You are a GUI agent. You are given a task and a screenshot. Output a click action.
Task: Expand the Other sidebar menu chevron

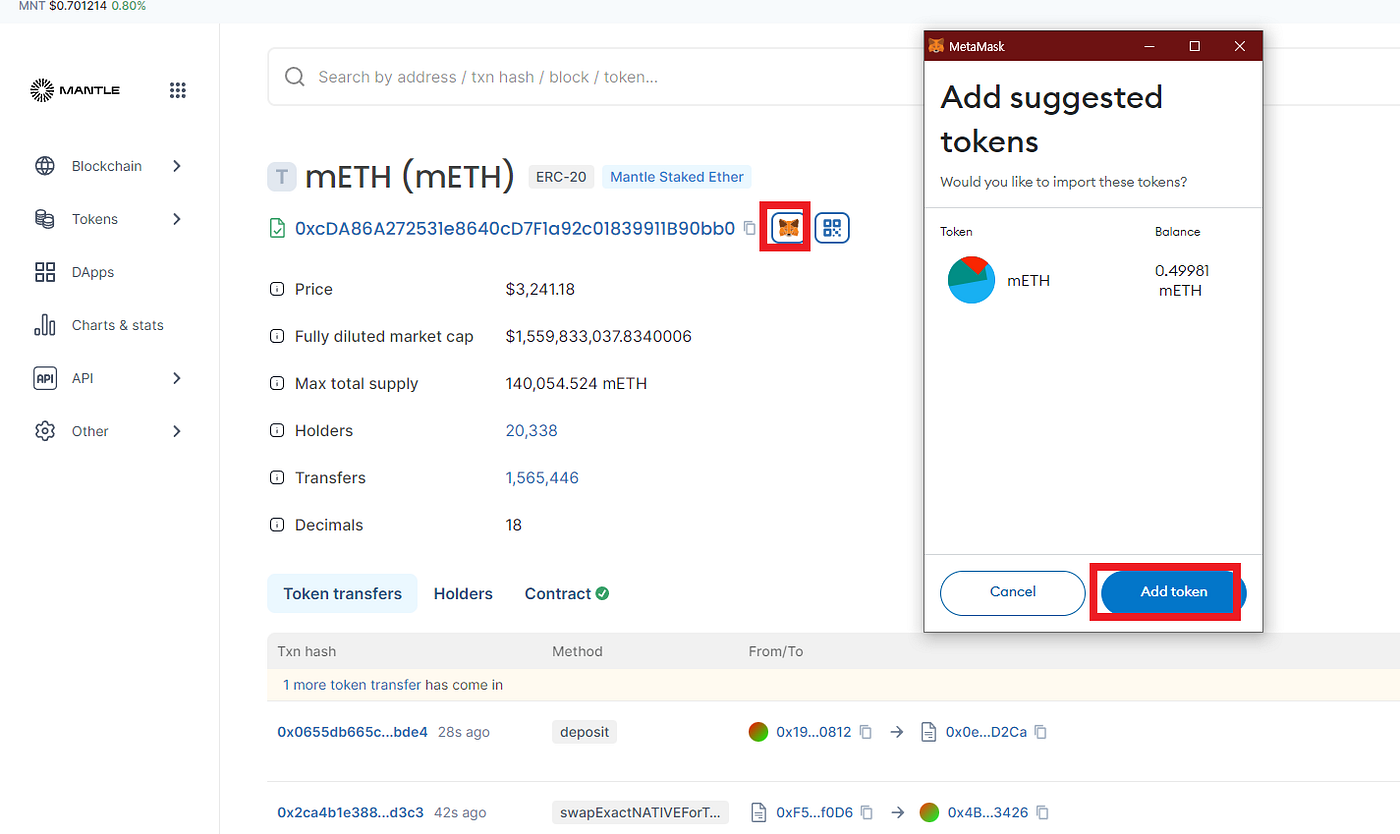[x=177, y=431]
